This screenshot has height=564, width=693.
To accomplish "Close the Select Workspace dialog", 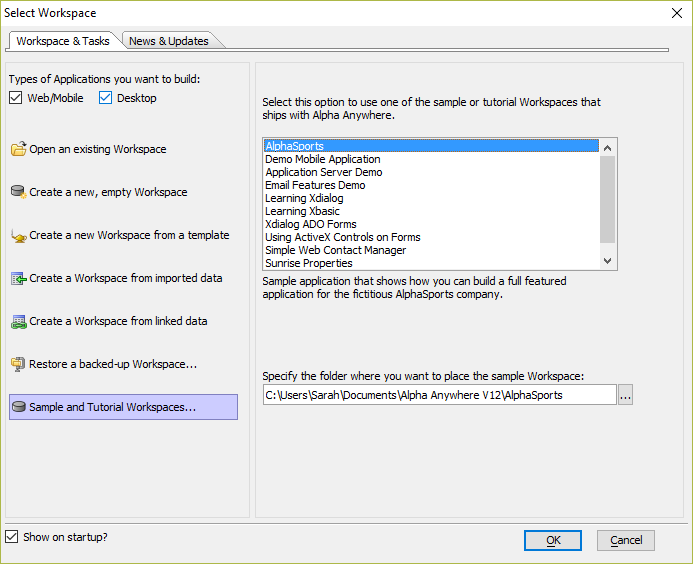I will [x=677, y=13].
